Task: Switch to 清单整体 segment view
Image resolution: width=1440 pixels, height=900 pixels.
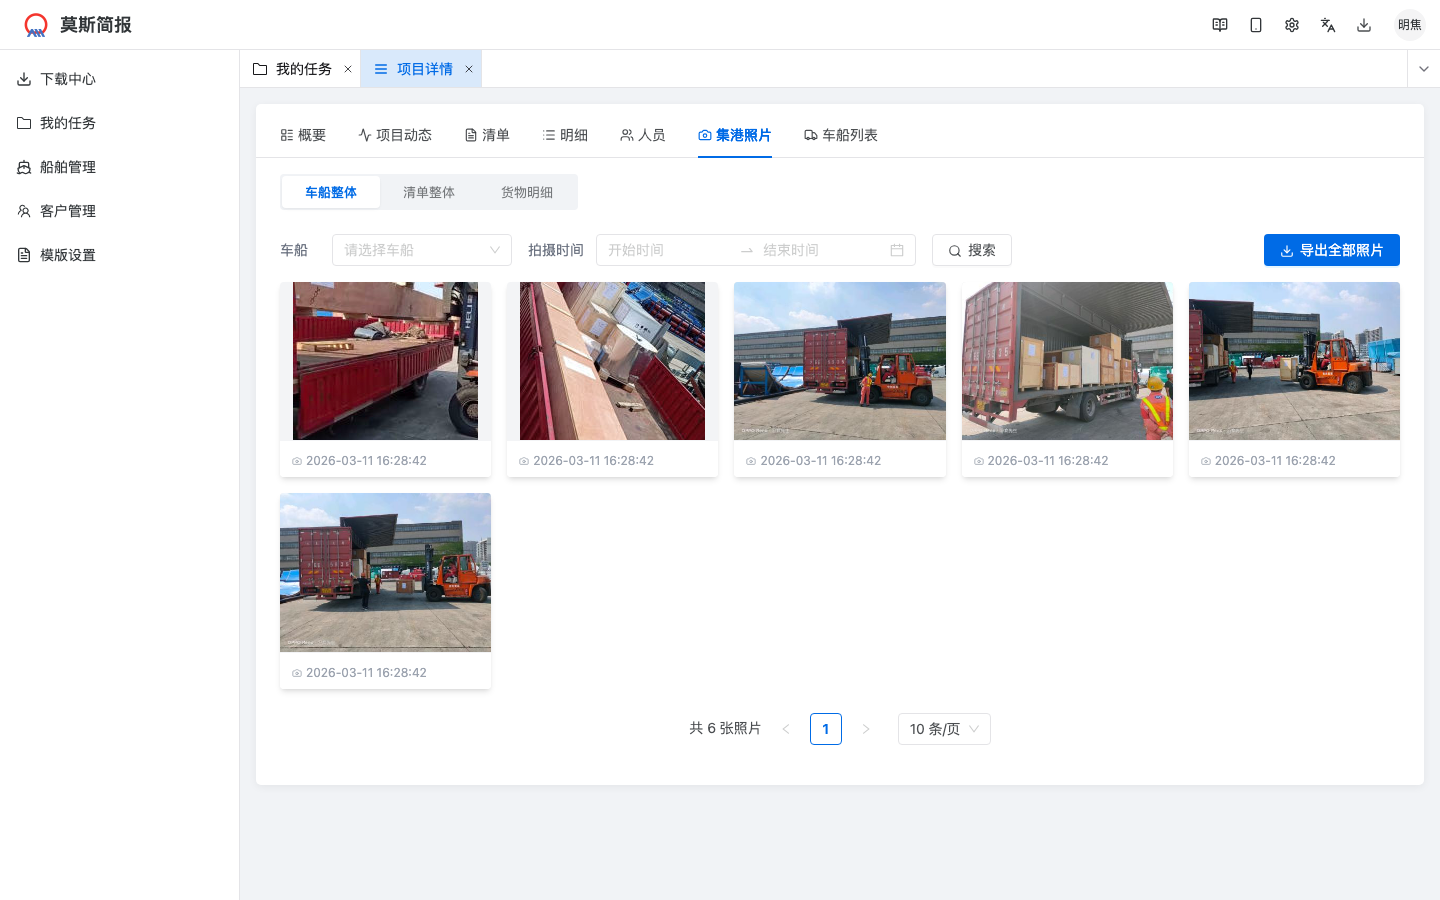Action: coord(429,192)
